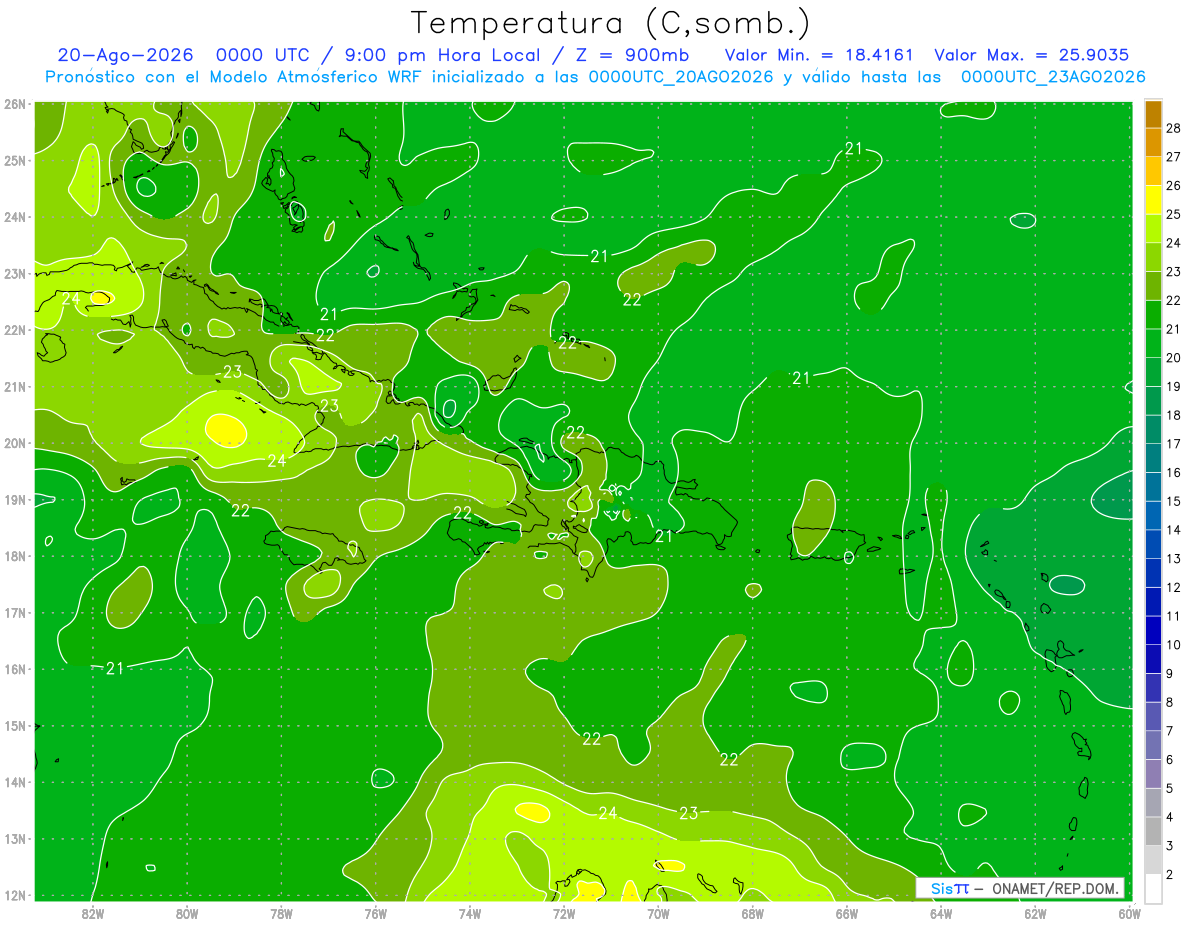Pick legend color band between 27 and 28
The image size is (1200, 927).
[1153, 142]
